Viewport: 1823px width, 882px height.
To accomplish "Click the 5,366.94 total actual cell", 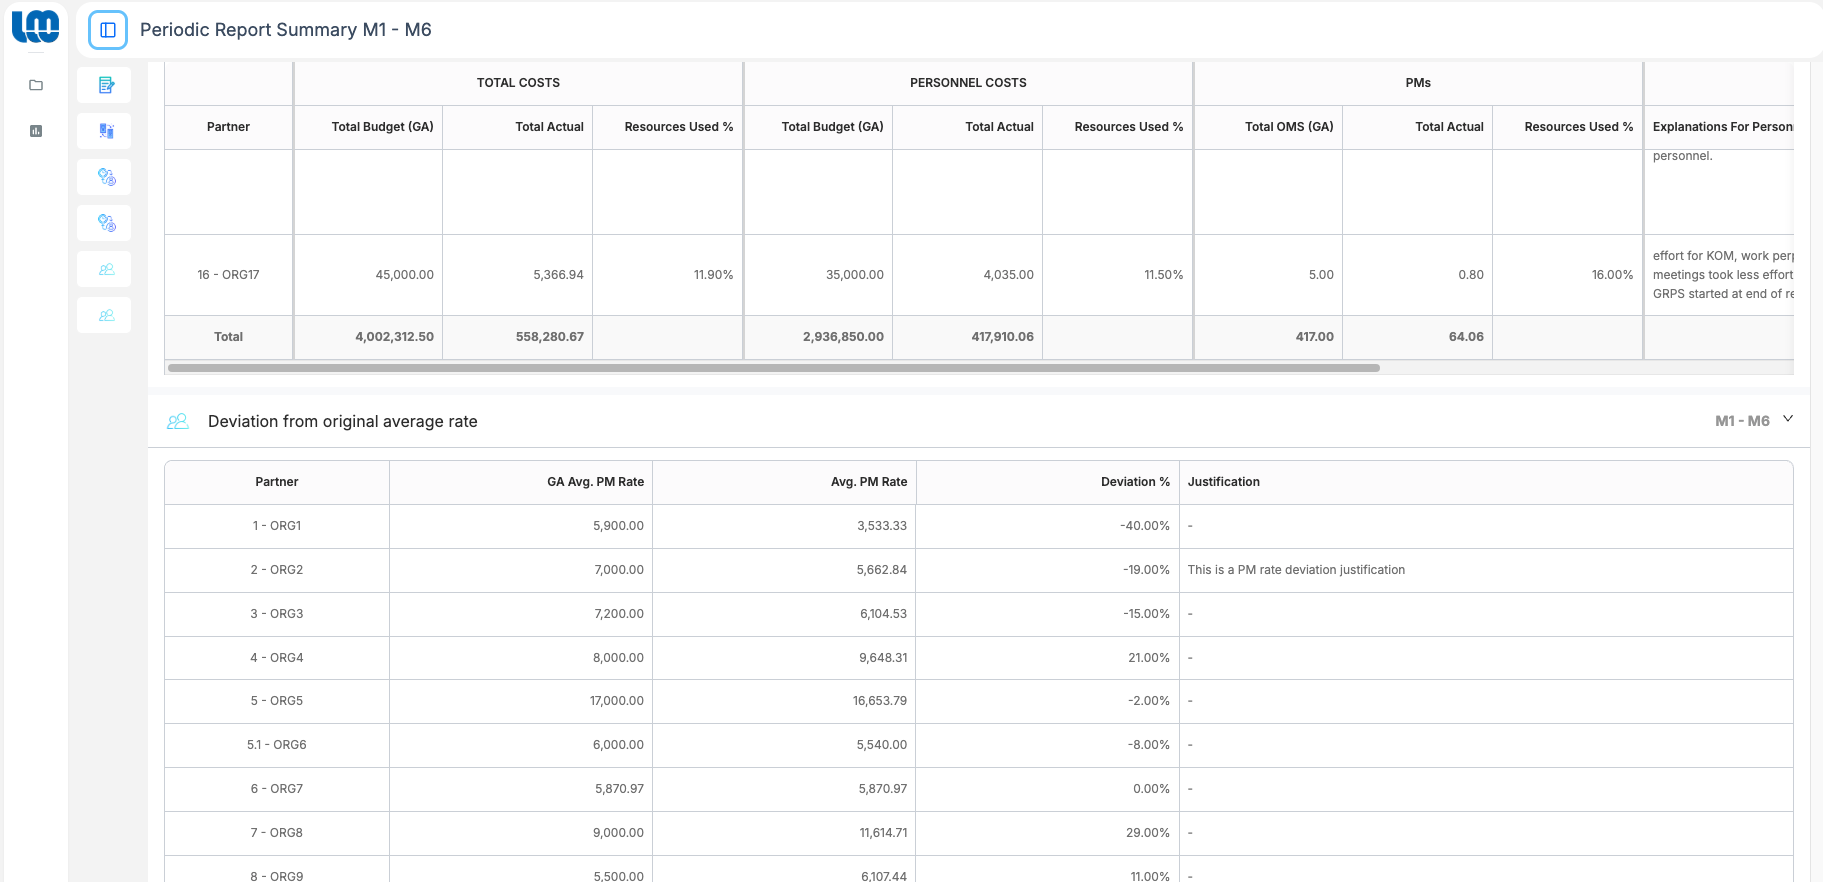I will pos(518,275).
